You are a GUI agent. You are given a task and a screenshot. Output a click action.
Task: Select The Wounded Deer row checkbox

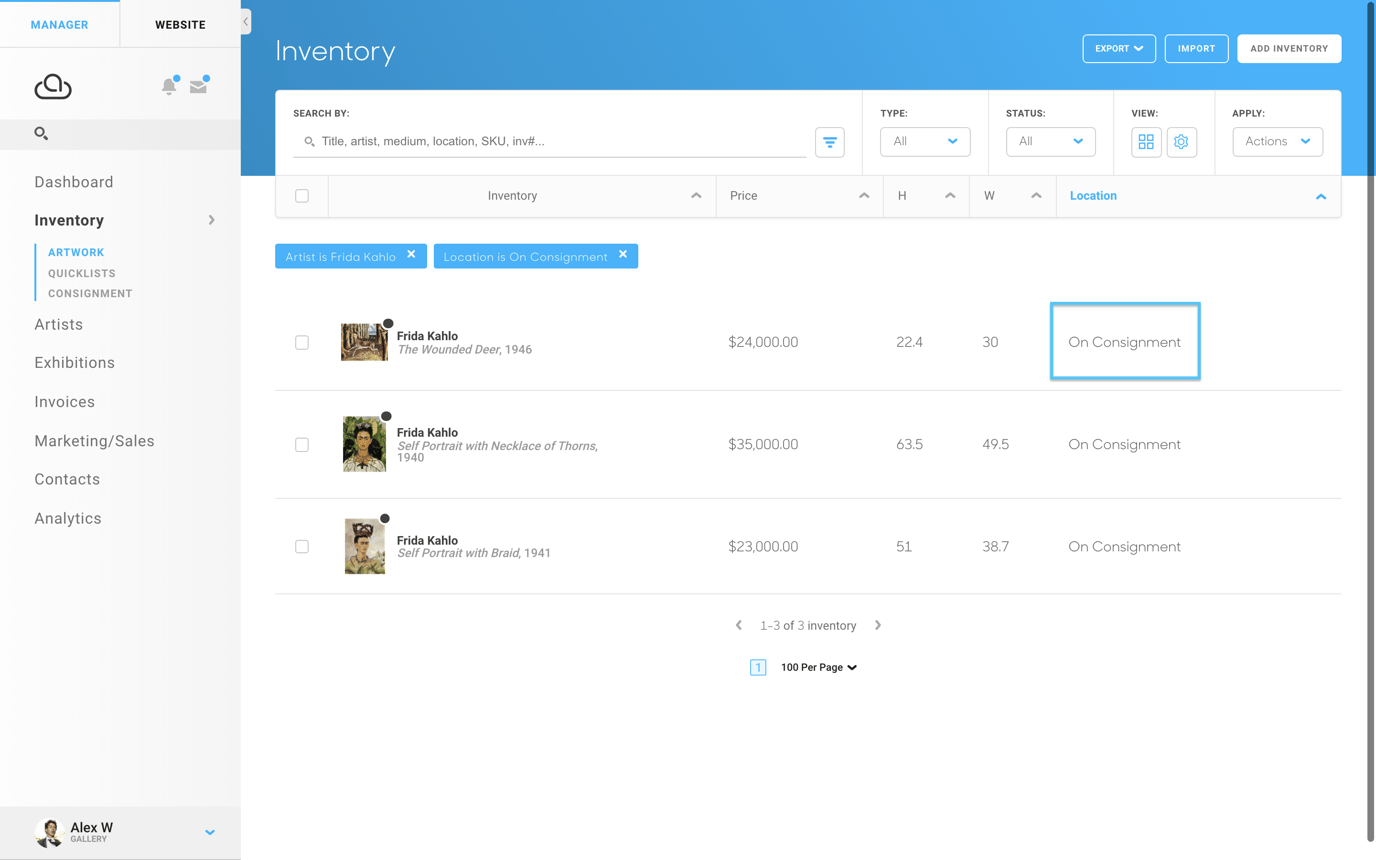coord(301,342)
